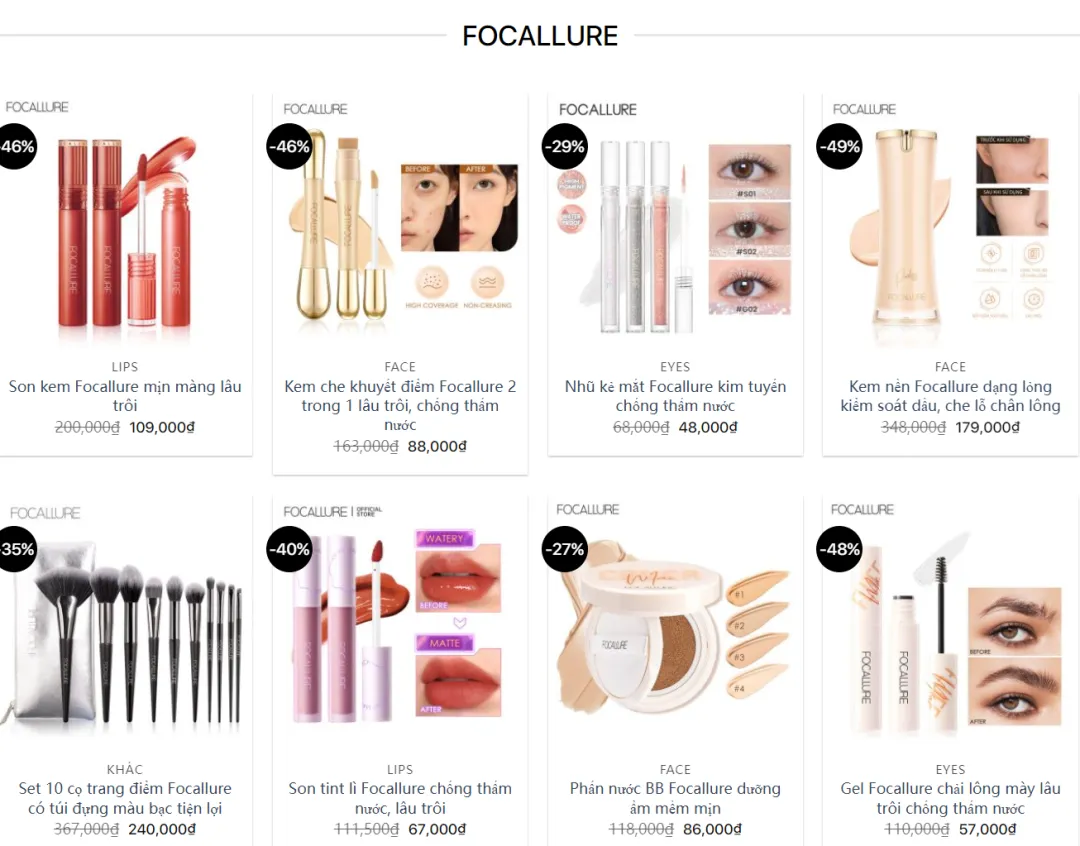Select the silver brush set product image
This screenshot has height=846, width=1080.
[x=125, y=627]
